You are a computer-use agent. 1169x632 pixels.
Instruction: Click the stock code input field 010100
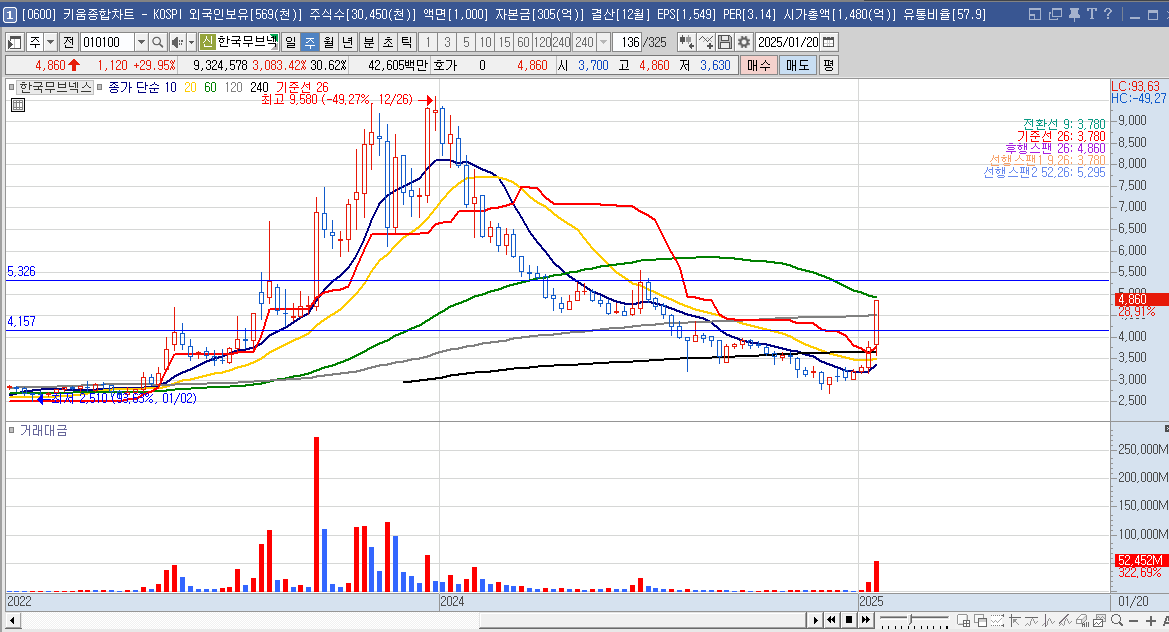click(107, 42)
